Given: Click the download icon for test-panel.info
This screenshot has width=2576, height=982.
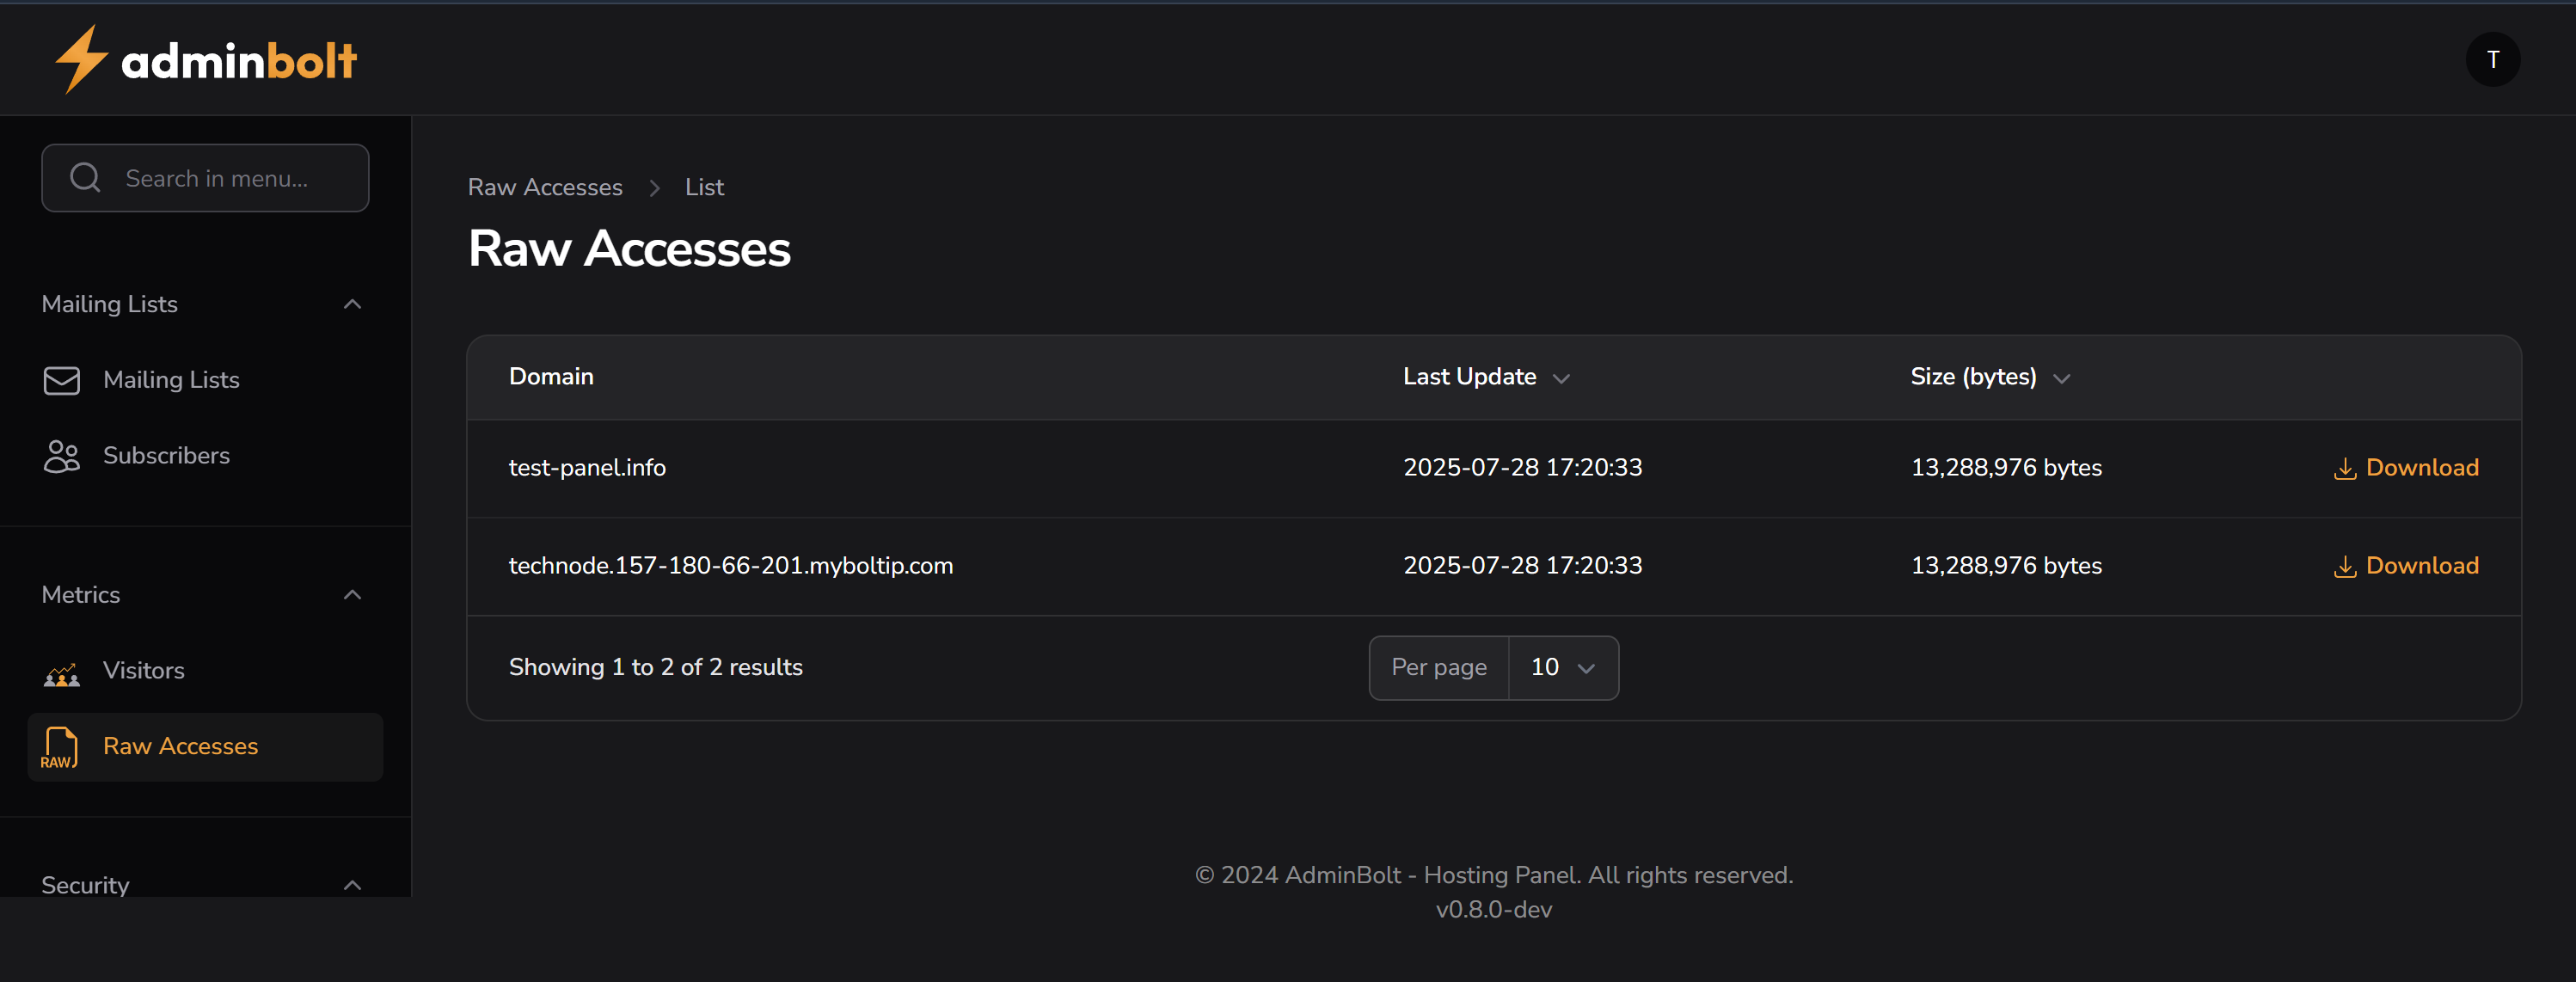Looking at the screenshot, I should [x=2344, y=468].
